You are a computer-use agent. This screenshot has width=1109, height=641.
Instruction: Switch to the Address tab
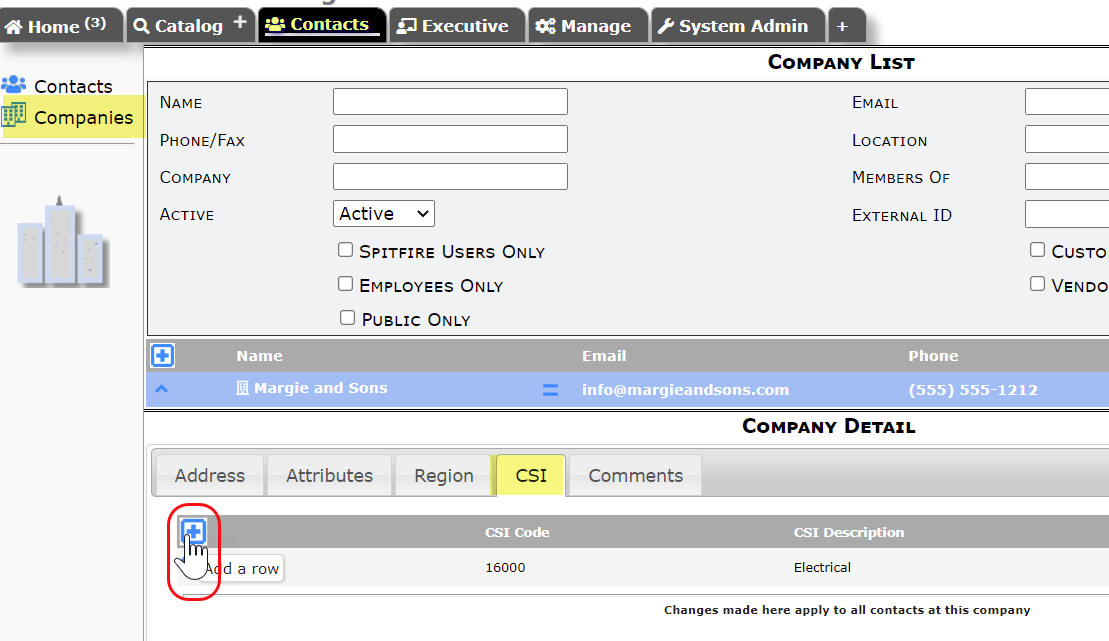[x=209, y=475]
